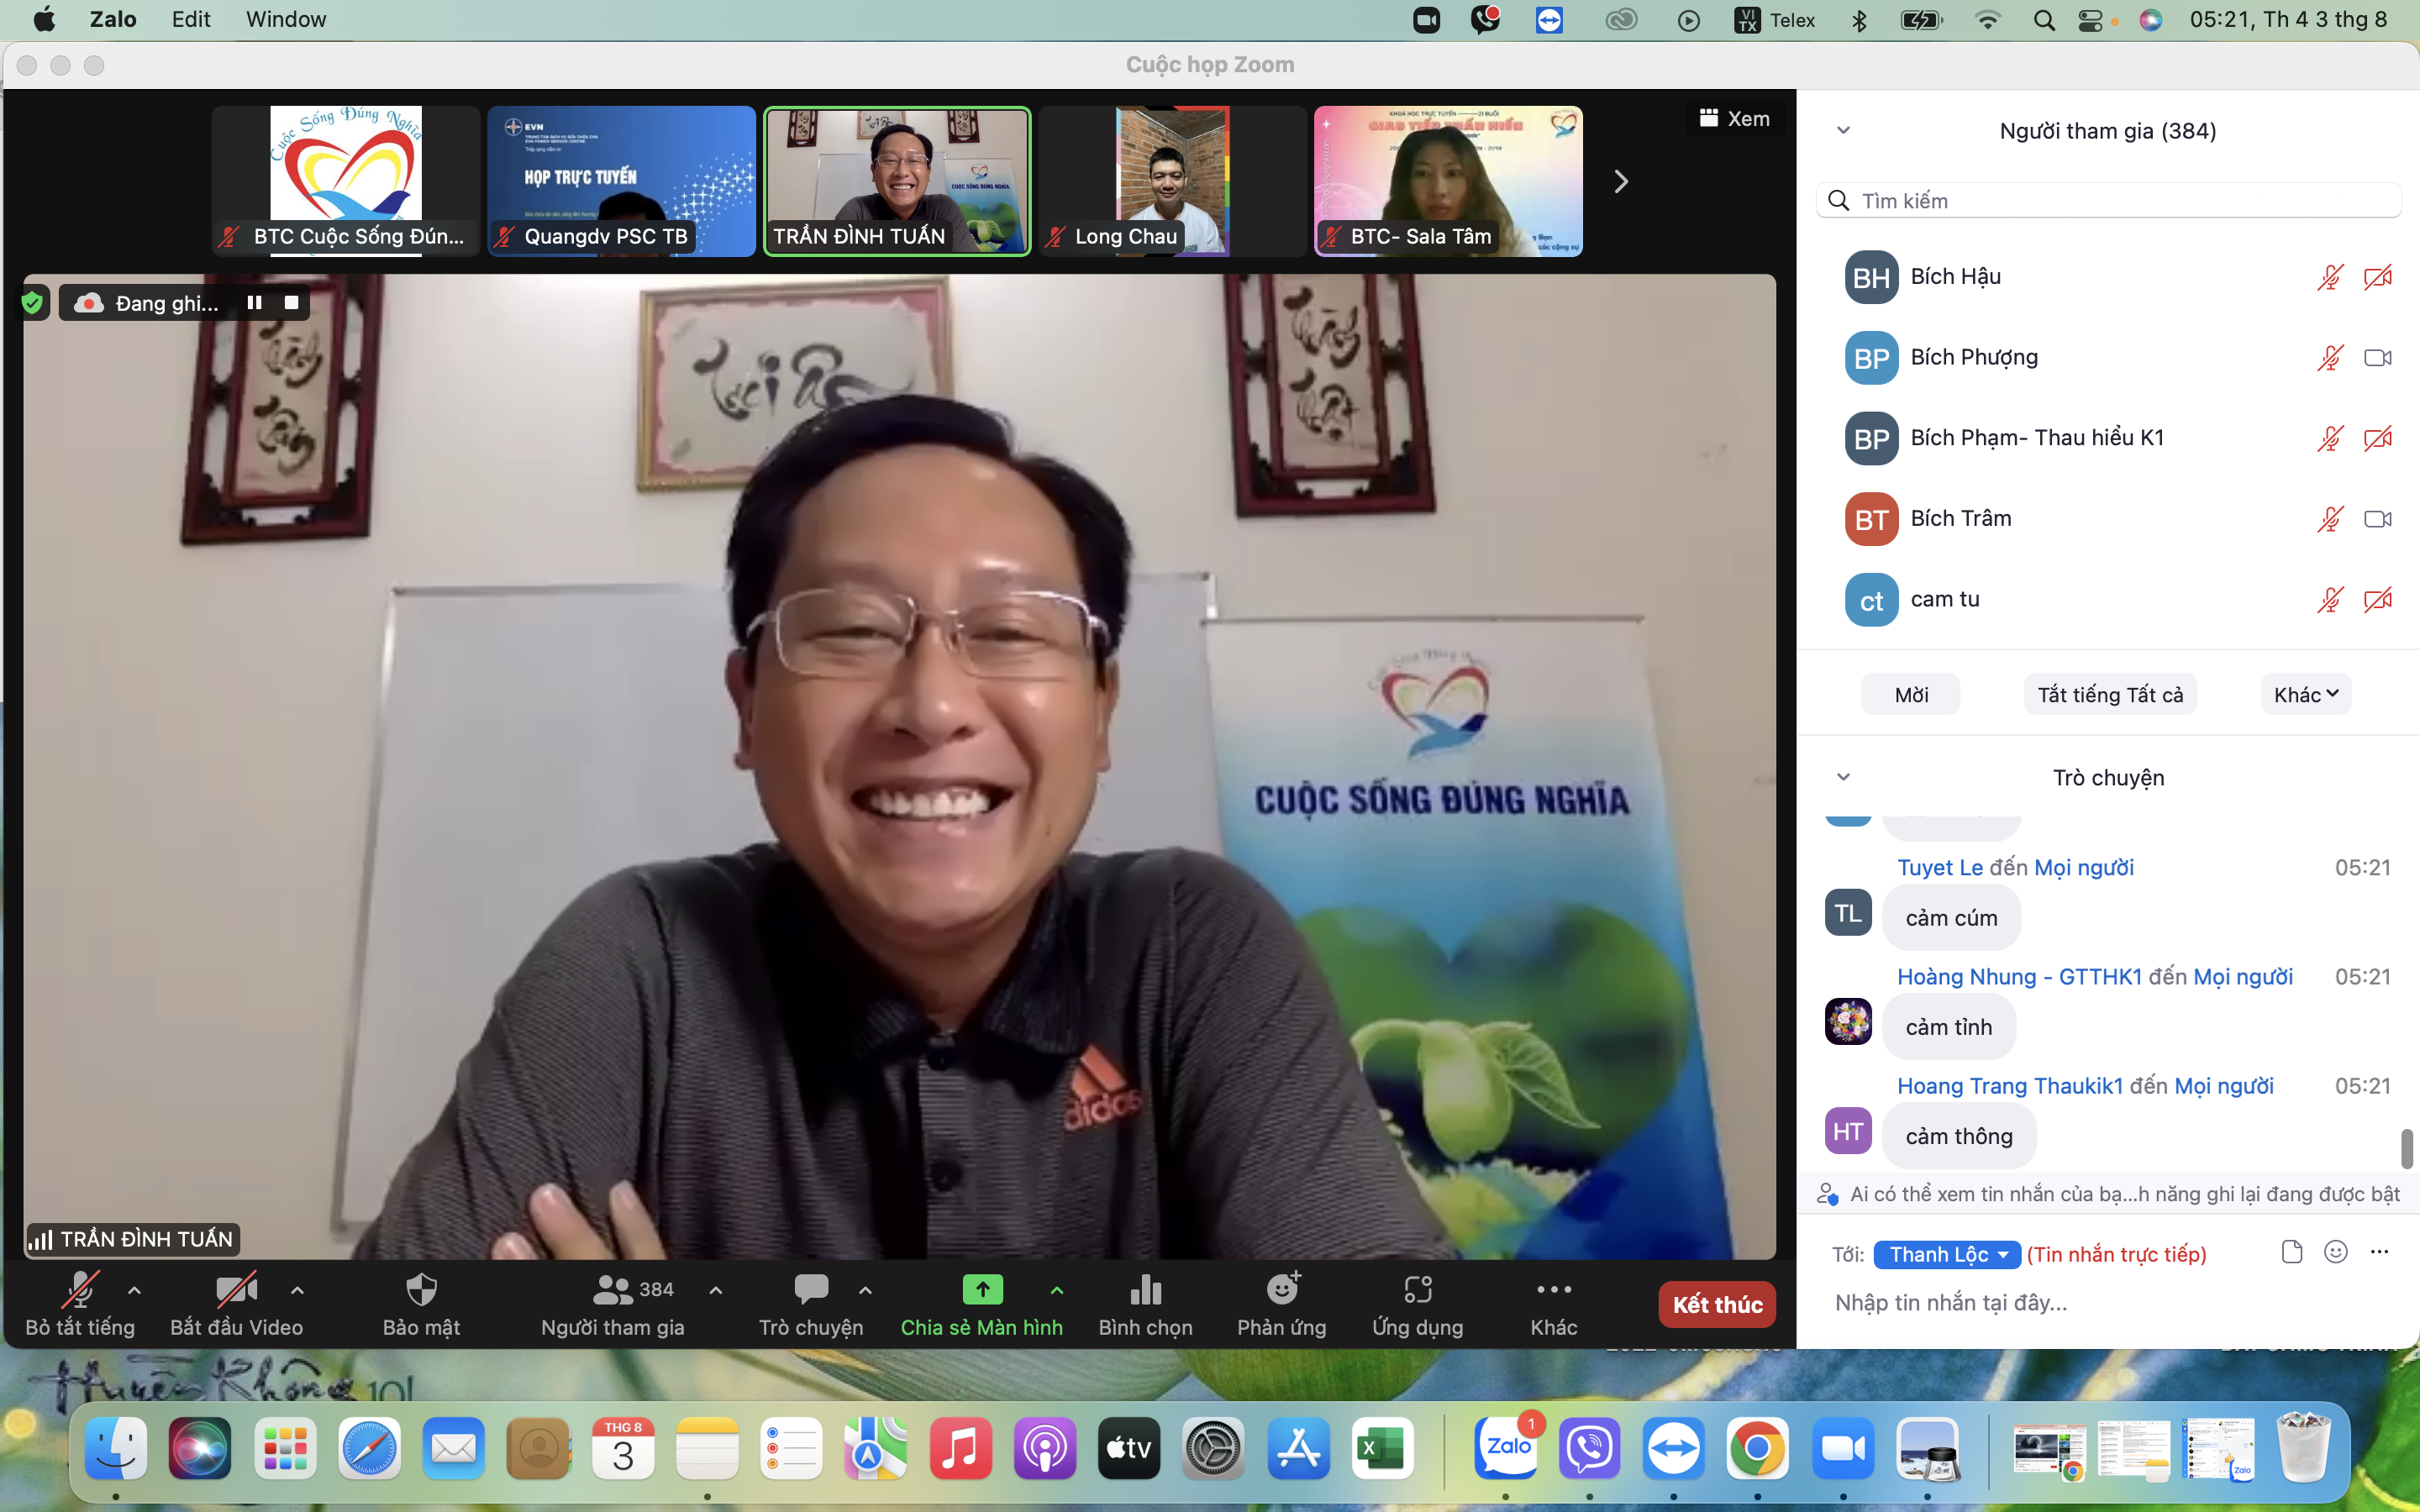The width and height of the screenshot is (2420, 1512).
Task: Expand audio options arrow beside Bỏ tắt tiếng
Action: coord(135,1290)
